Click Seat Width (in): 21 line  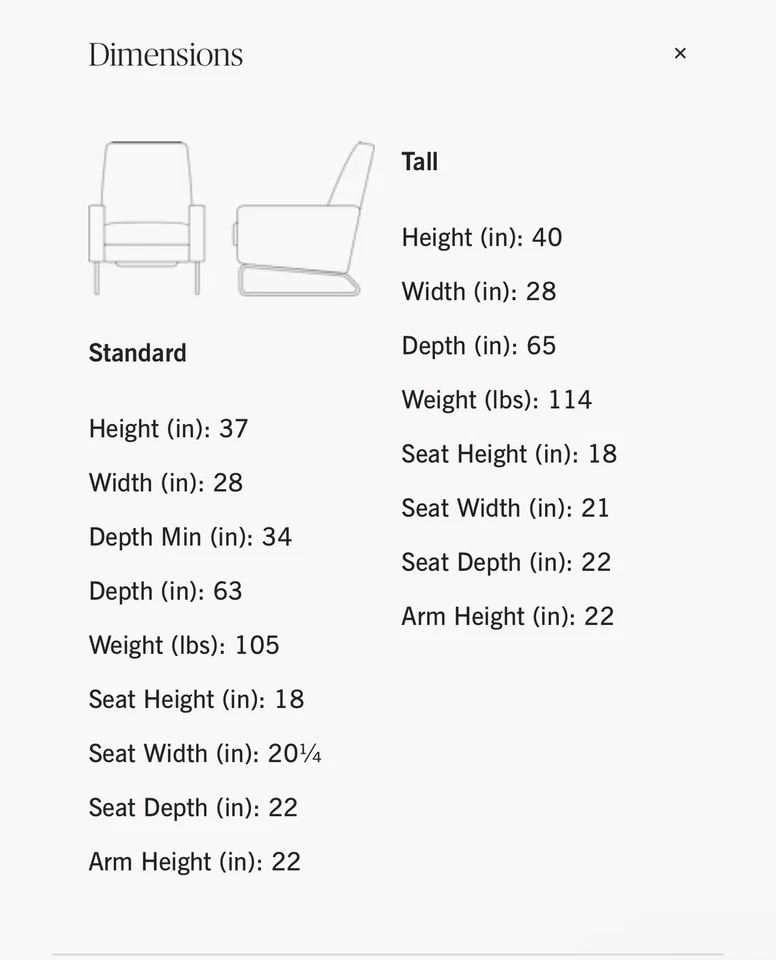[505, 508]
